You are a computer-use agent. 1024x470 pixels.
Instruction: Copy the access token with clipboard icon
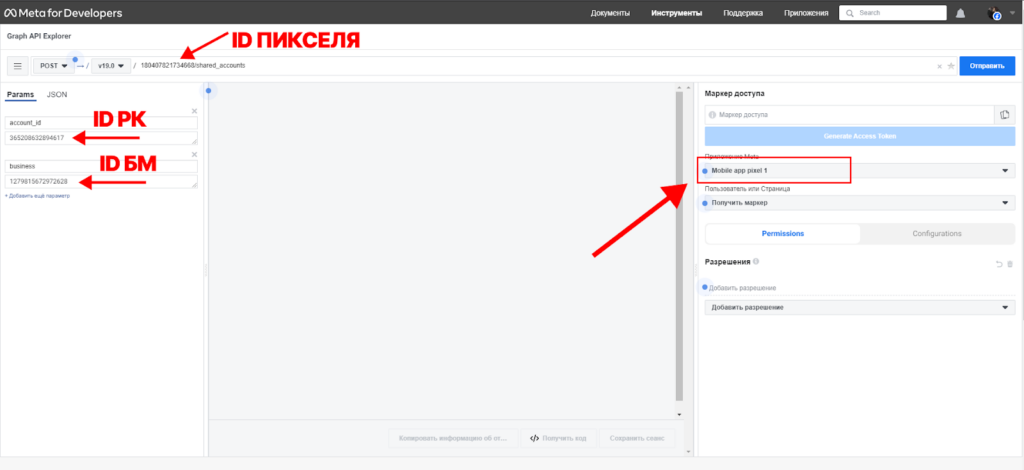coord(1006,115)
